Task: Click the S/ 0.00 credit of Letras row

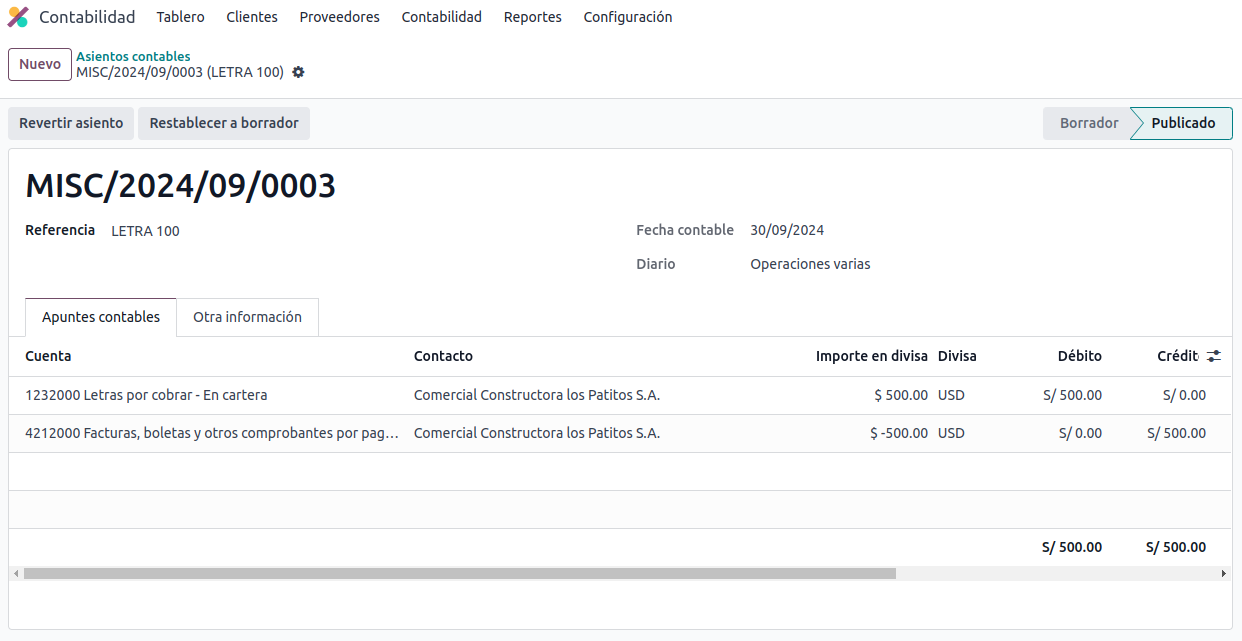Action: tap(1184, 395)
